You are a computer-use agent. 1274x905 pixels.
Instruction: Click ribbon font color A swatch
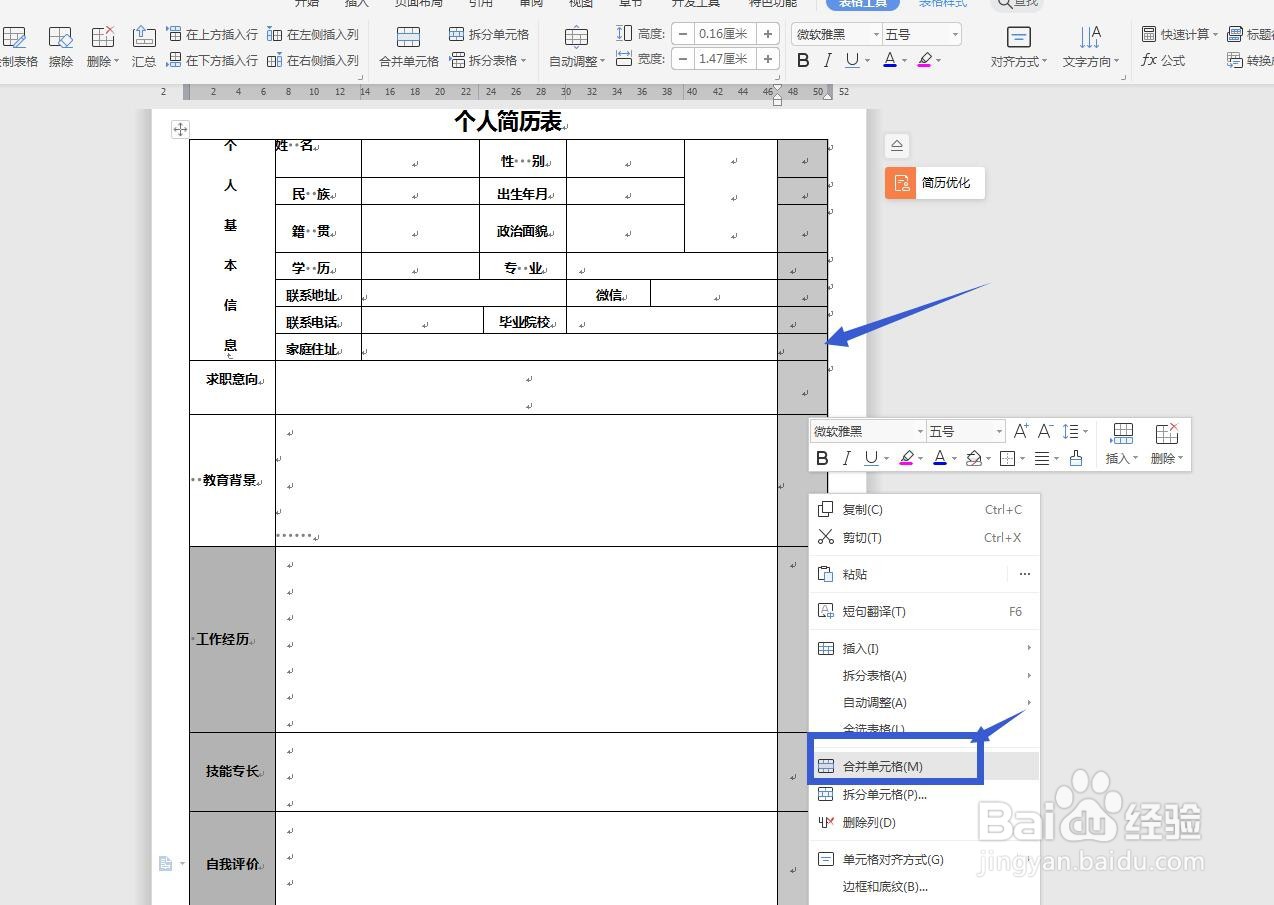click(x=889, y=61)
